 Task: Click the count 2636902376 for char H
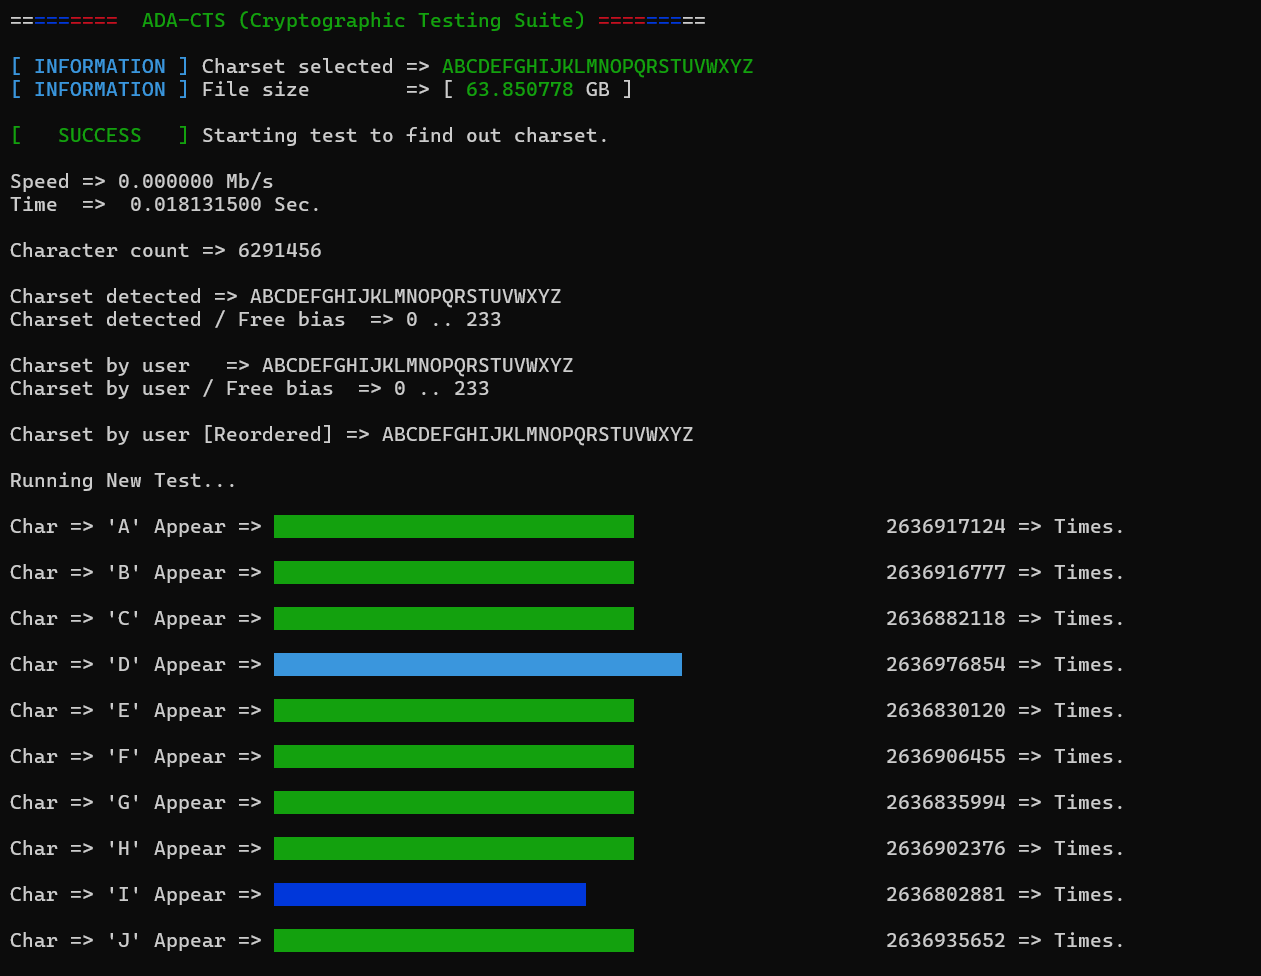(945, 849)
